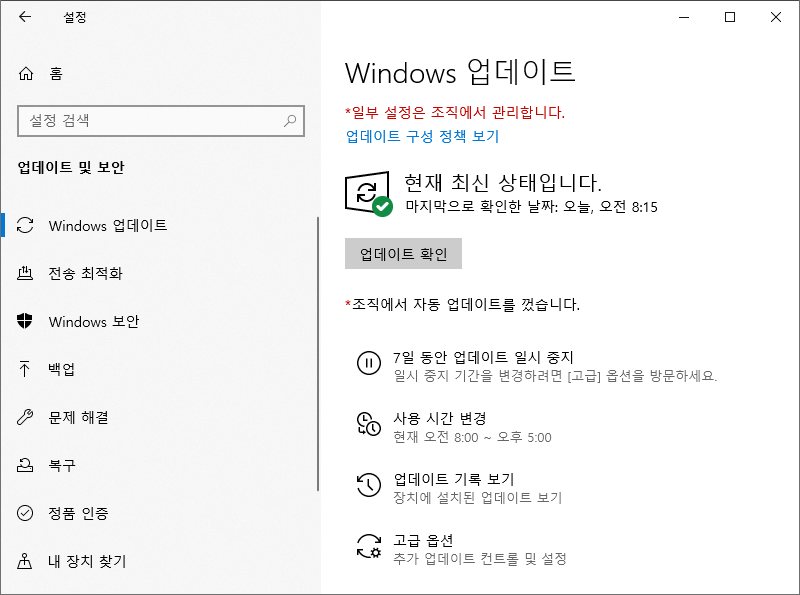Click the update status icon with green check
This screenshot has width=800, height=595.
[368, 194]
